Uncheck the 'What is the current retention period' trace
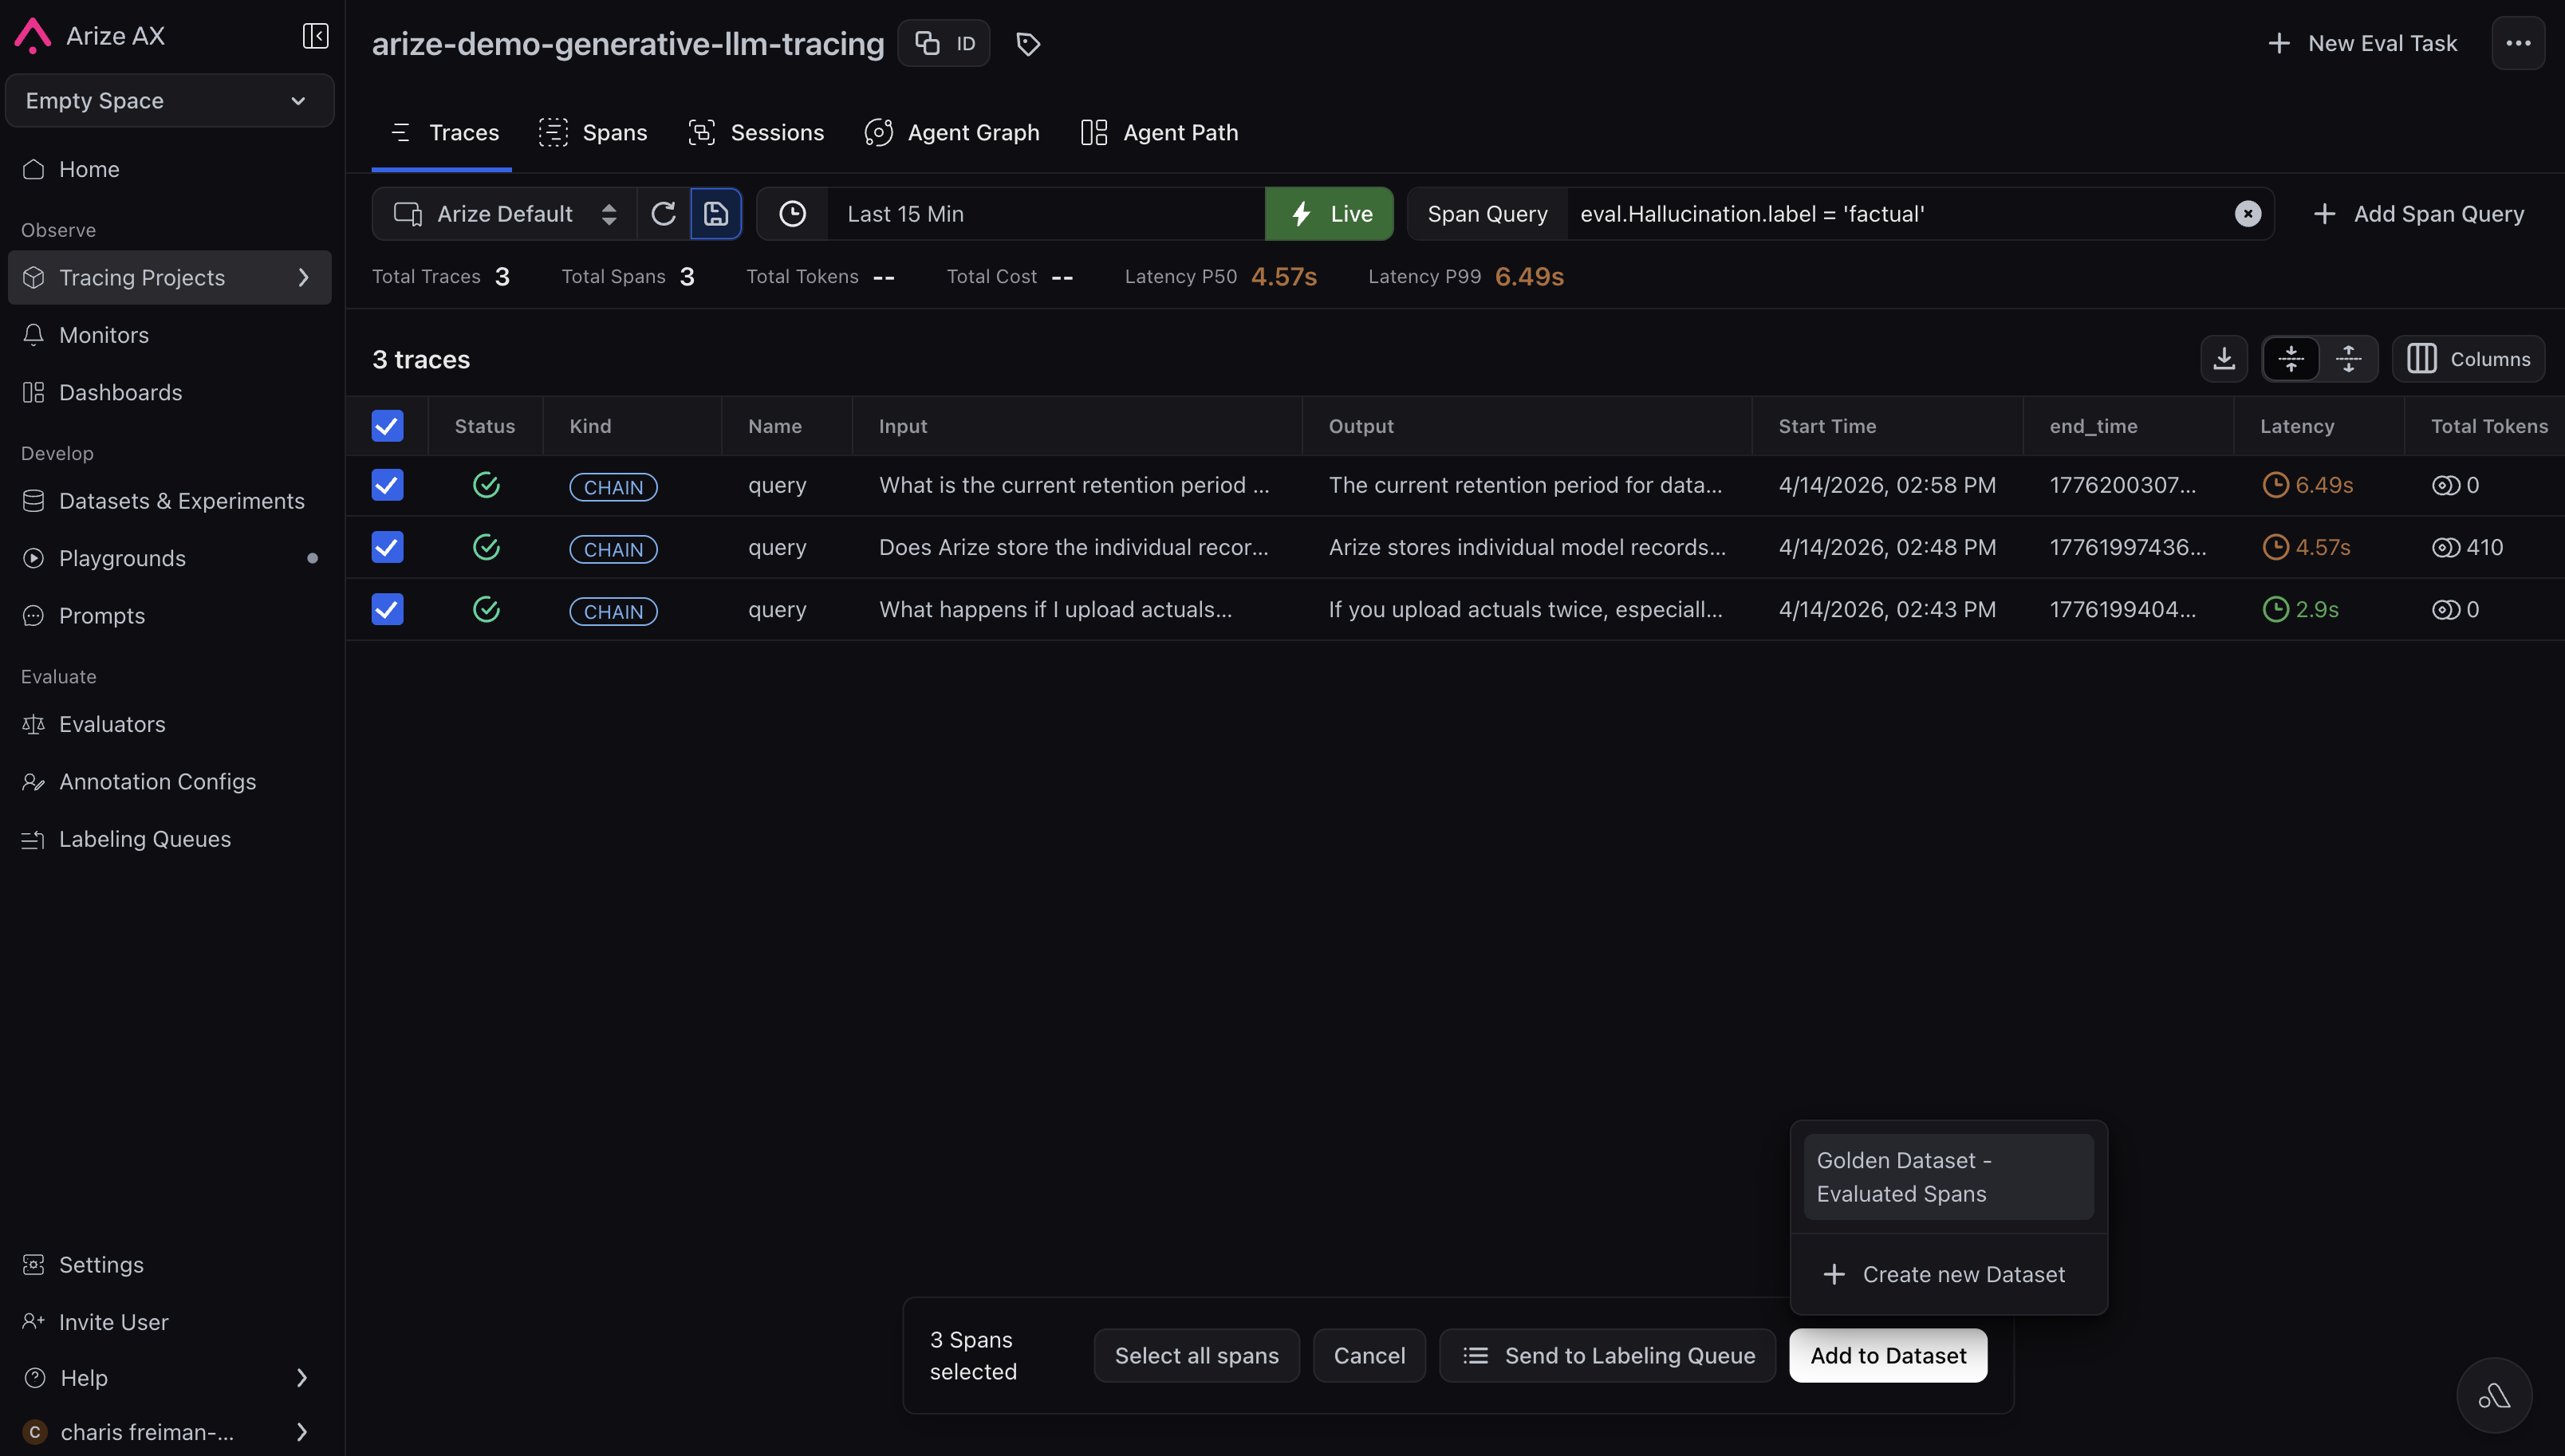The height and width of the screenshot is (1456, 2565). (x=387, y=485)
